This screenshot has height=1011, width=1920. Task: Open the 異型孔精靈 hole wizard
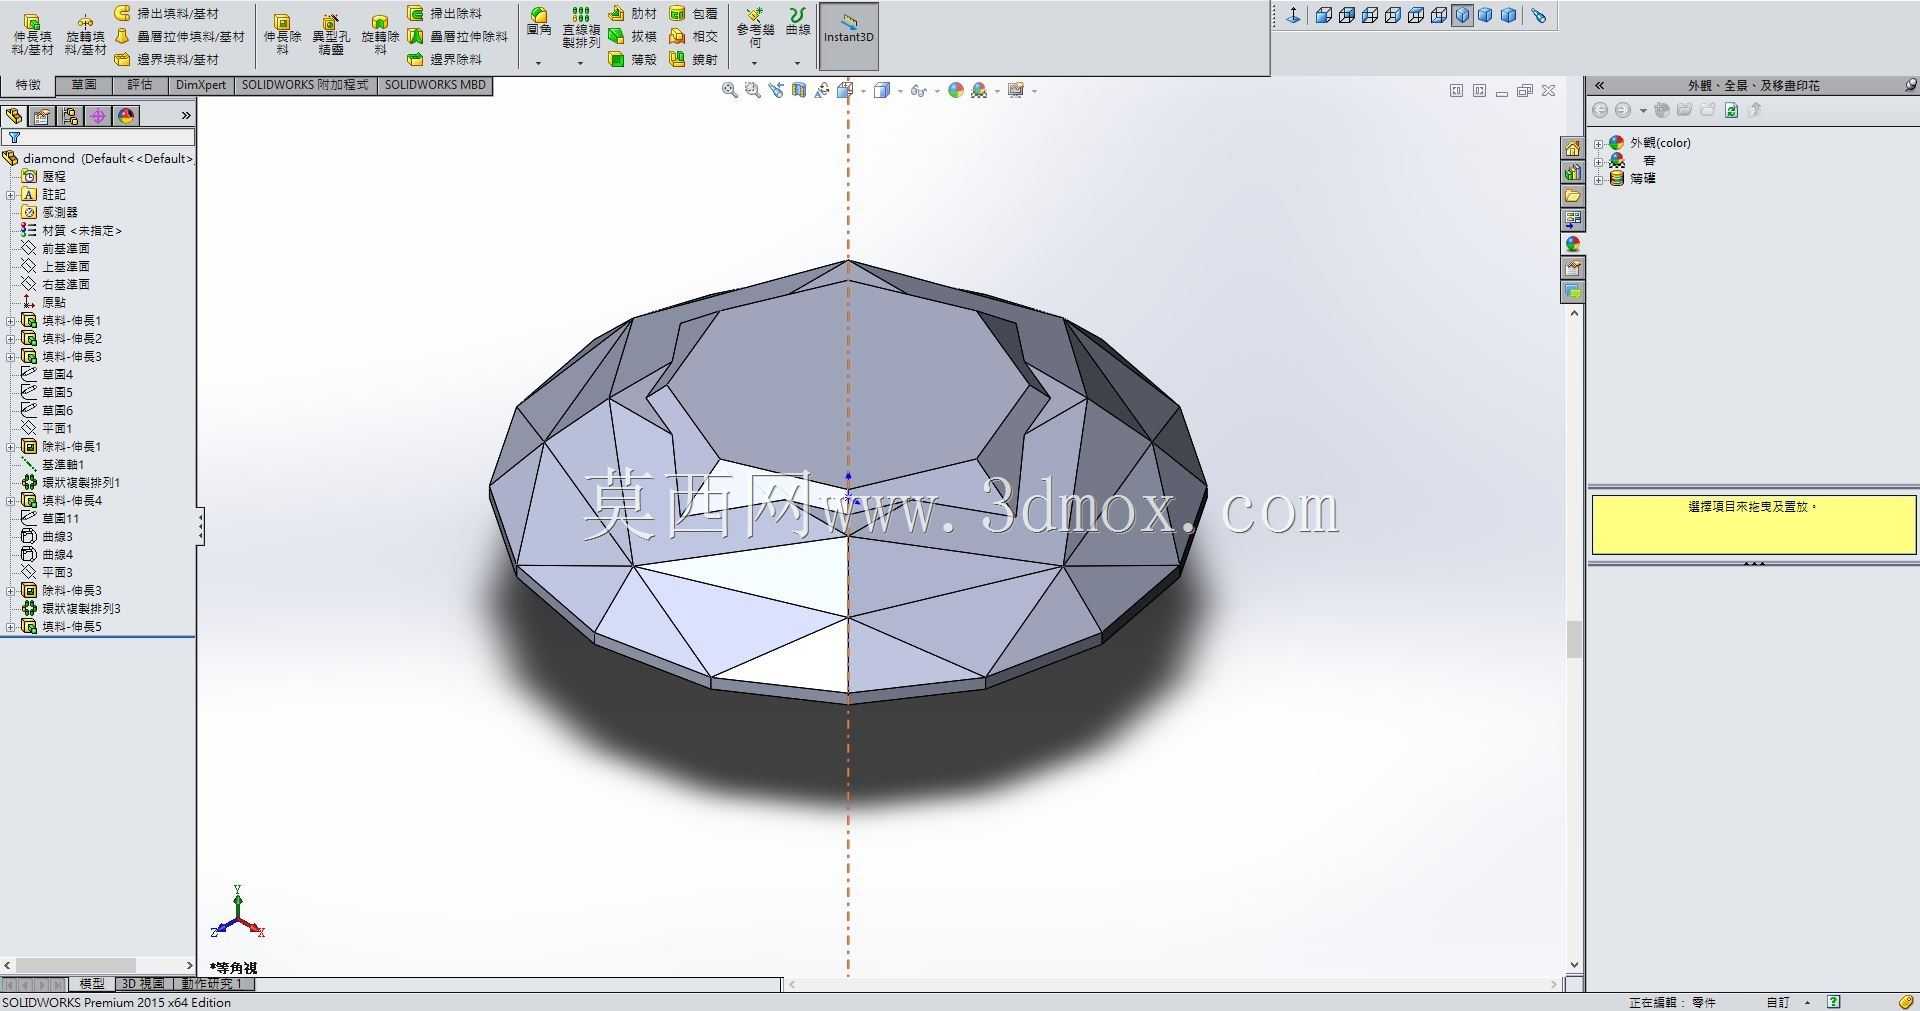click(331, 35)
